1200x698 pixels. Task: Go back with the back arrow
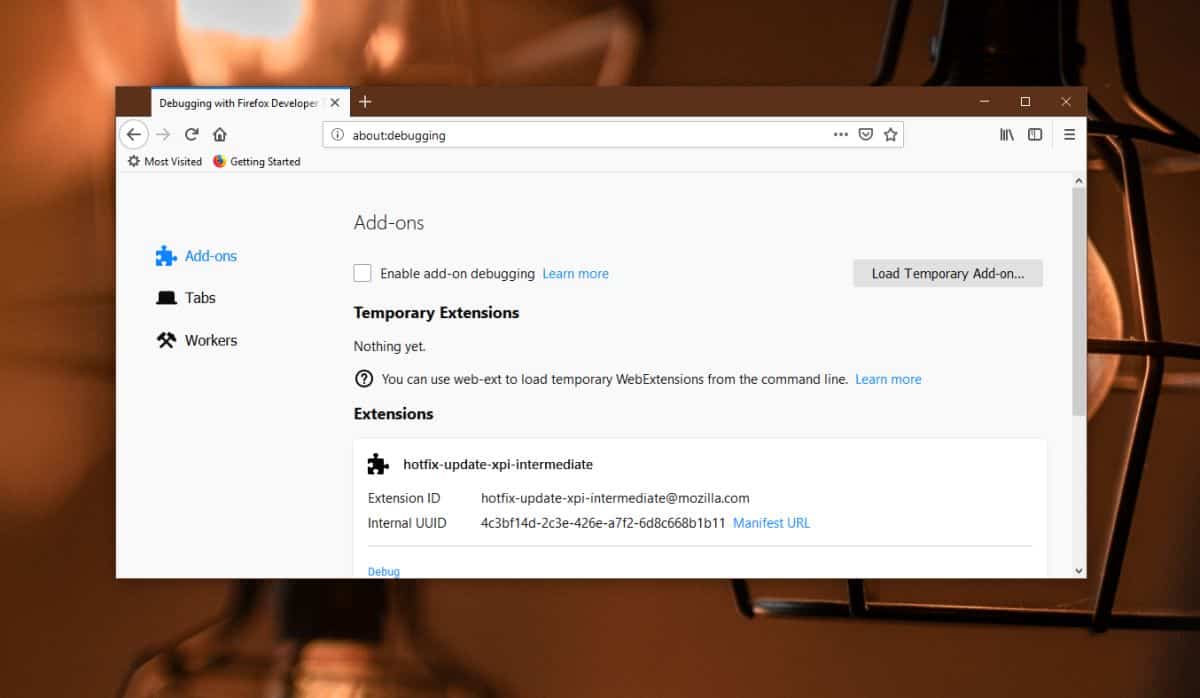[x=134, y=134]
